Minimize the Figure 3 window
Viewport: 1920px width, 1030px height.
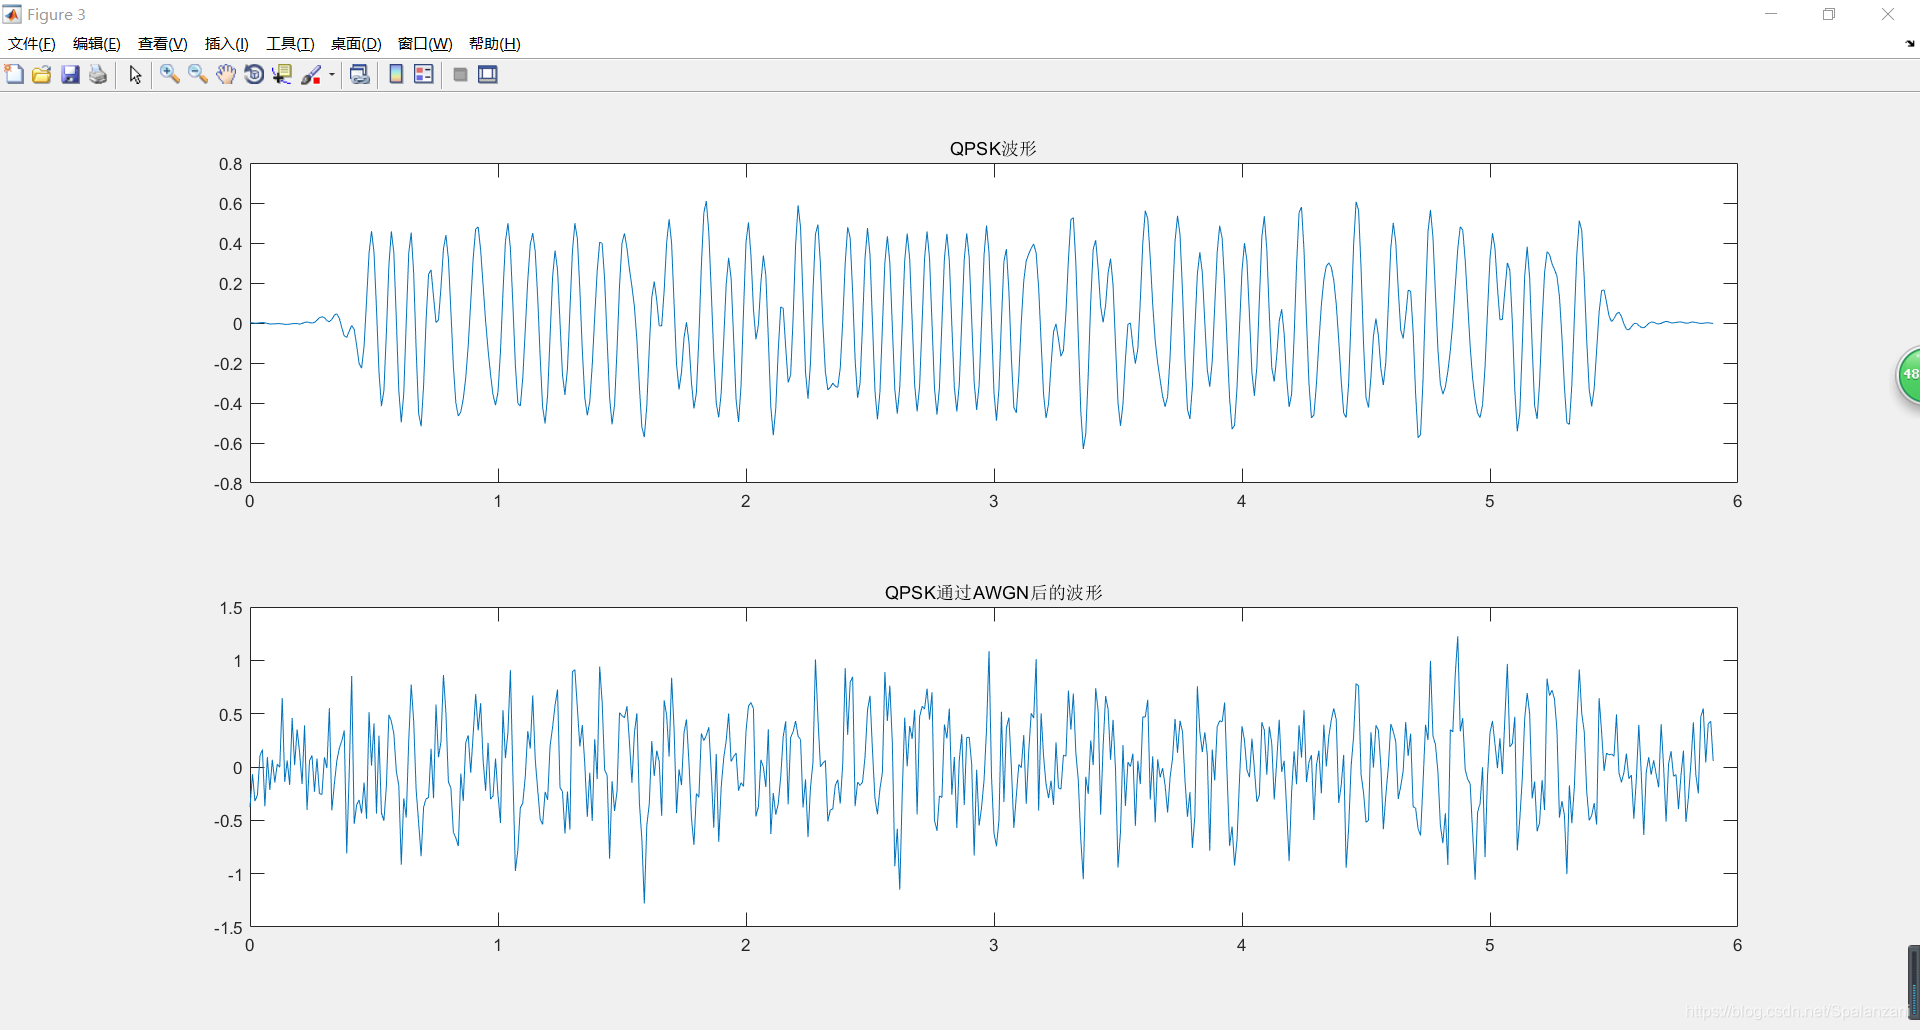[1771, 14]
